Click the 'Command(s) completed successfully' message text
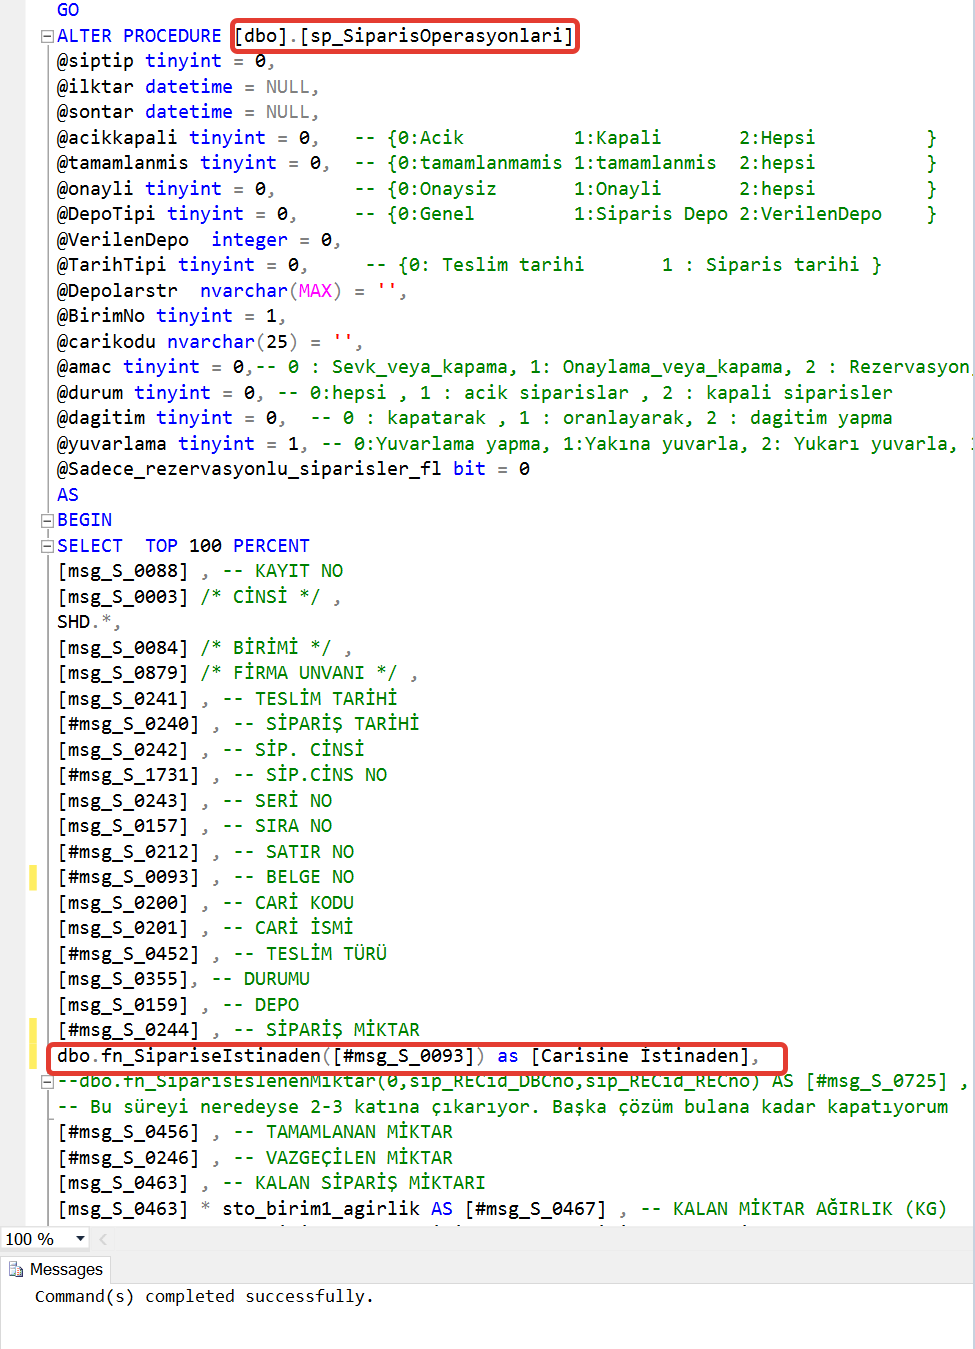Viewport: 975px width, 1349px height. (204, 1296)
